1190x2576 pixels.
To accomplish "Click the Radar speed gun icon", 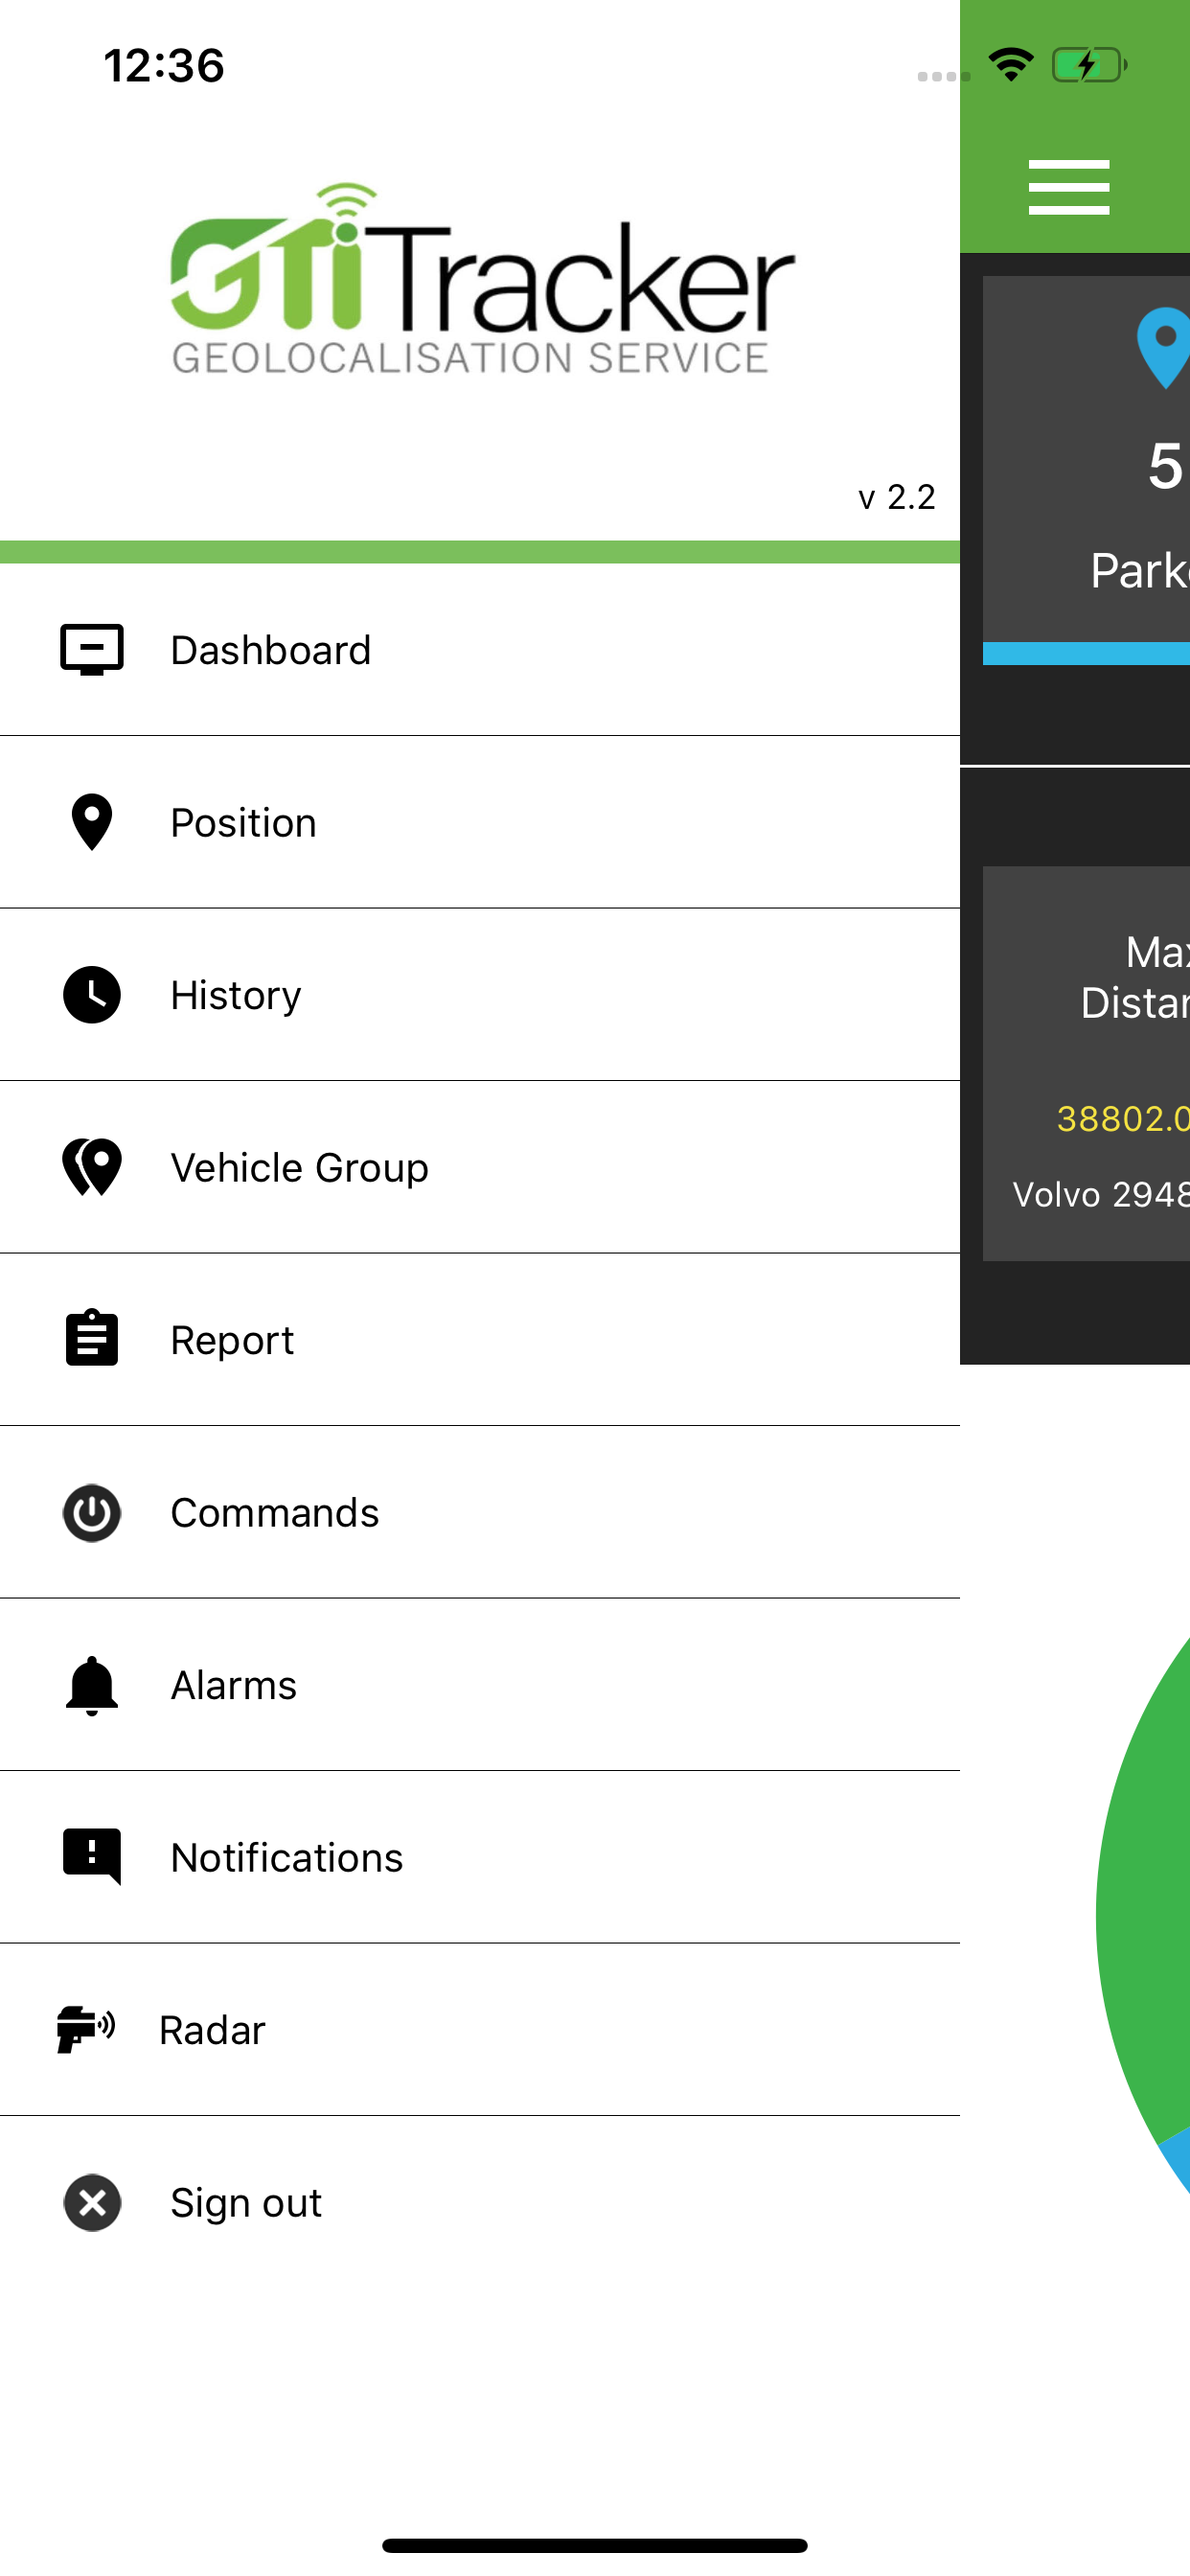I will 86,2029.
